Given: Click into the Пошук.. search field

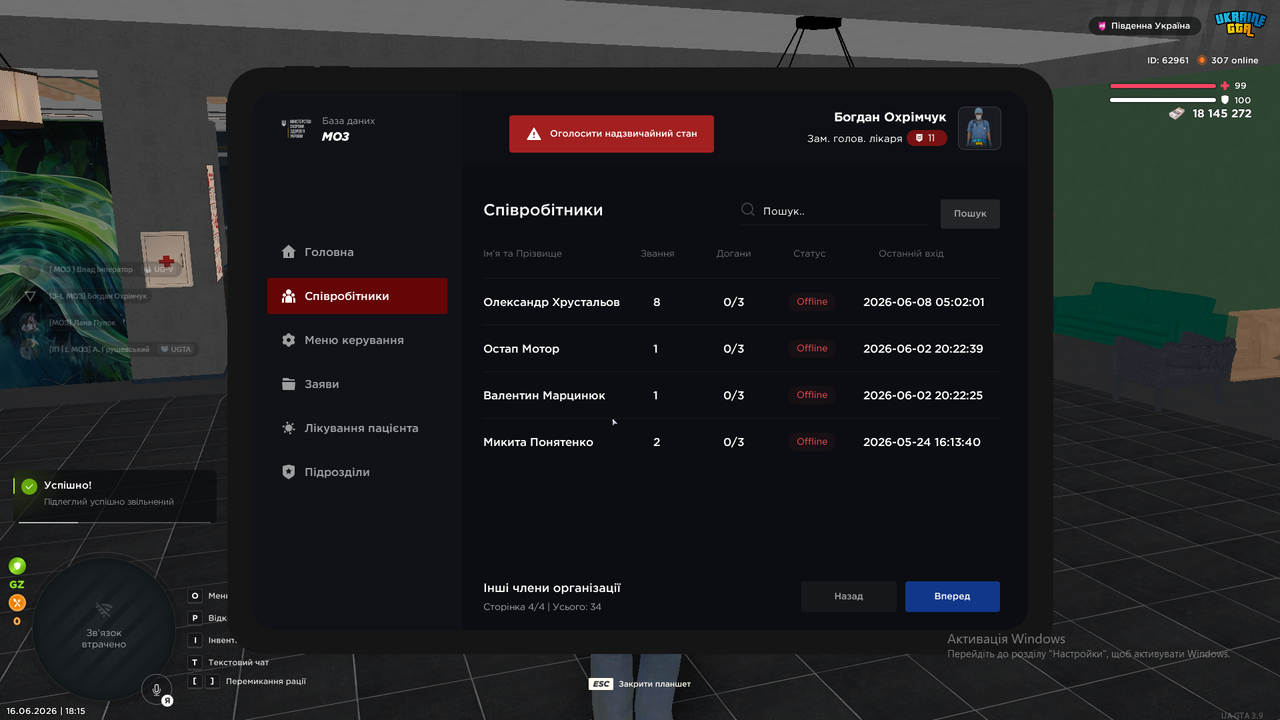Looking at the screenshot, I should (835, 211).
